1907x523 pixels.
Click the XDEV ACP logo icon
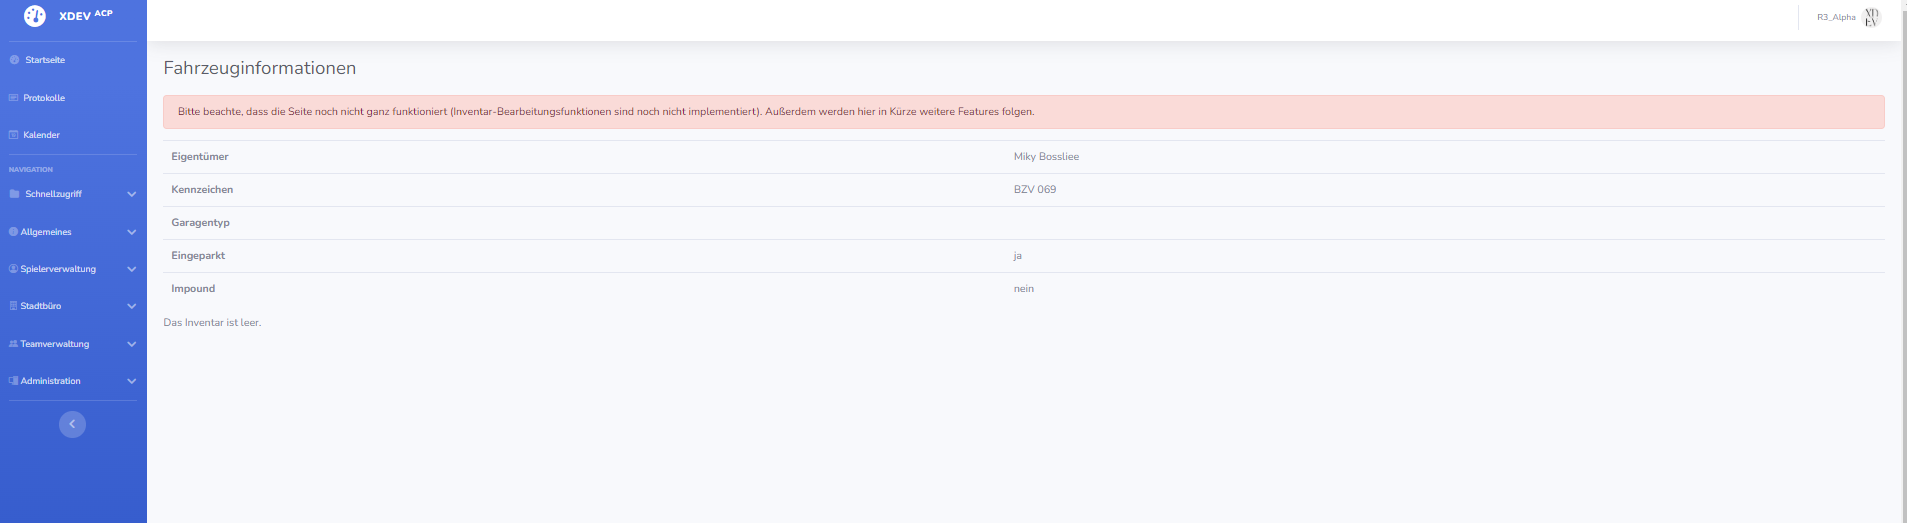tap(35, 16)
